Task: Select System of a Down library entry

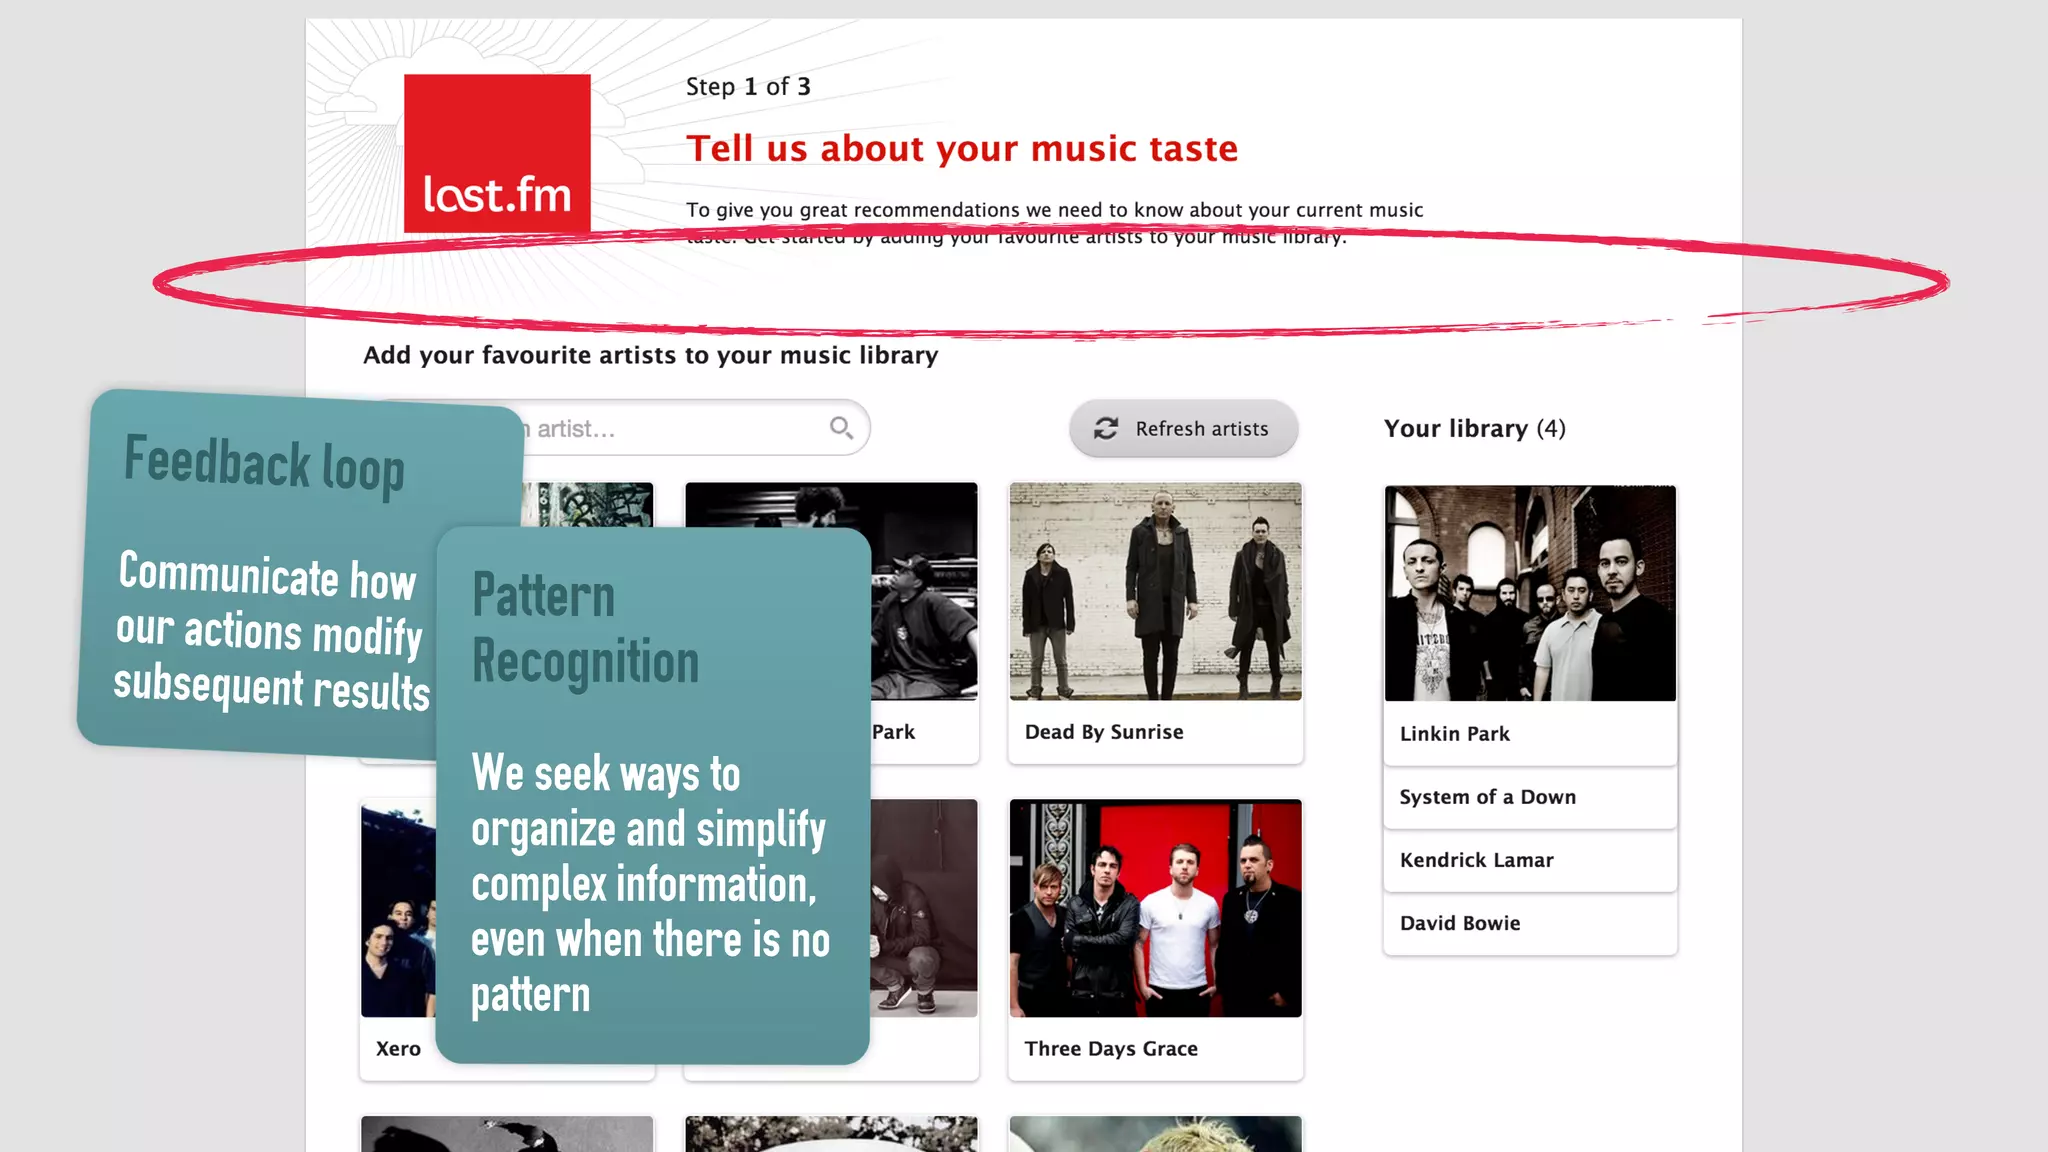Action: click(1488, 797)
